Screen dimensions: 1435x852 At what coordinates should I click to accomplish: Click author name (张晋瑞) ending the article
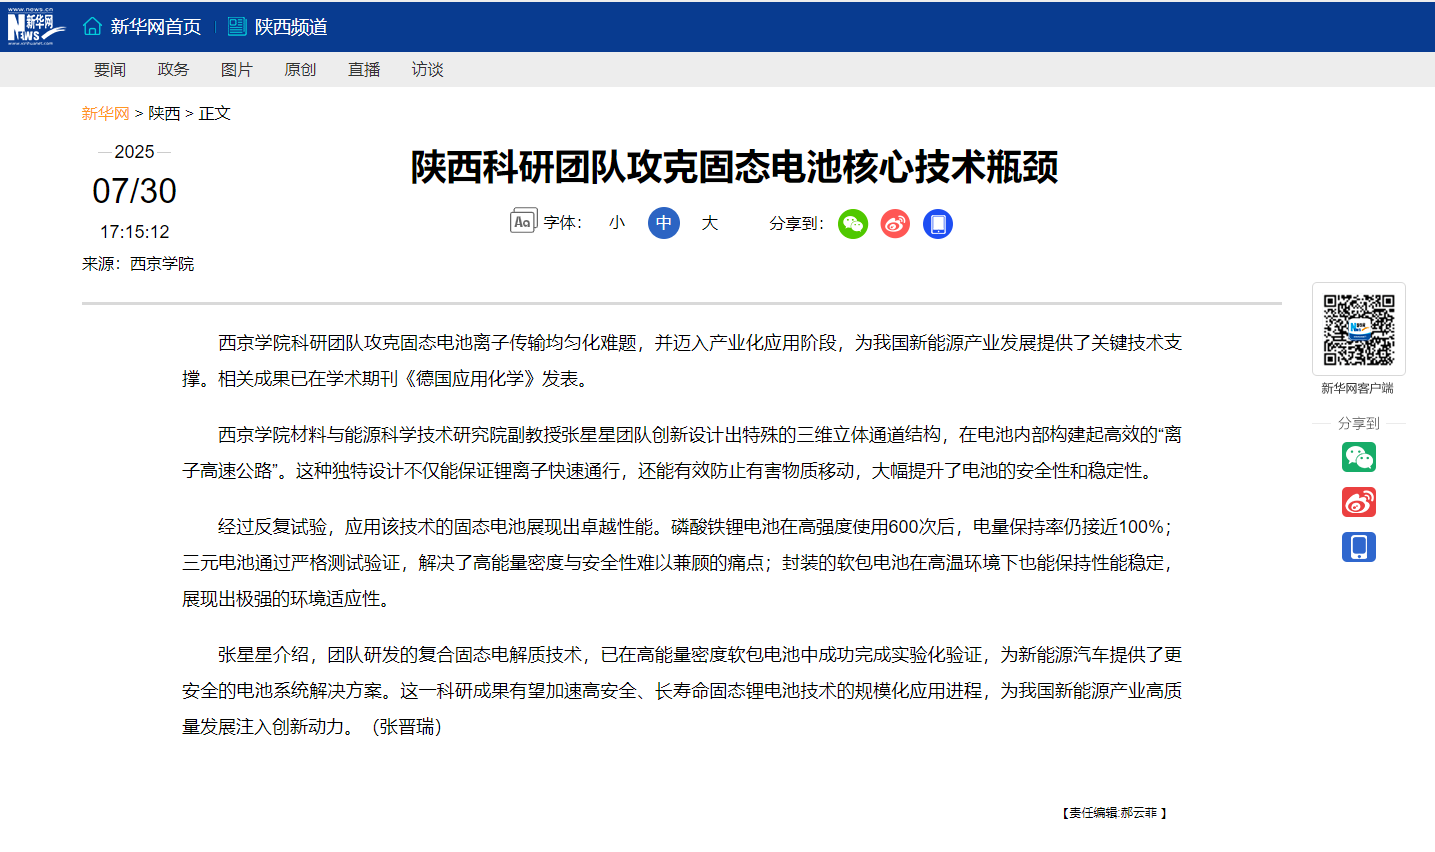pyautogui.click(x=407, y=727)
